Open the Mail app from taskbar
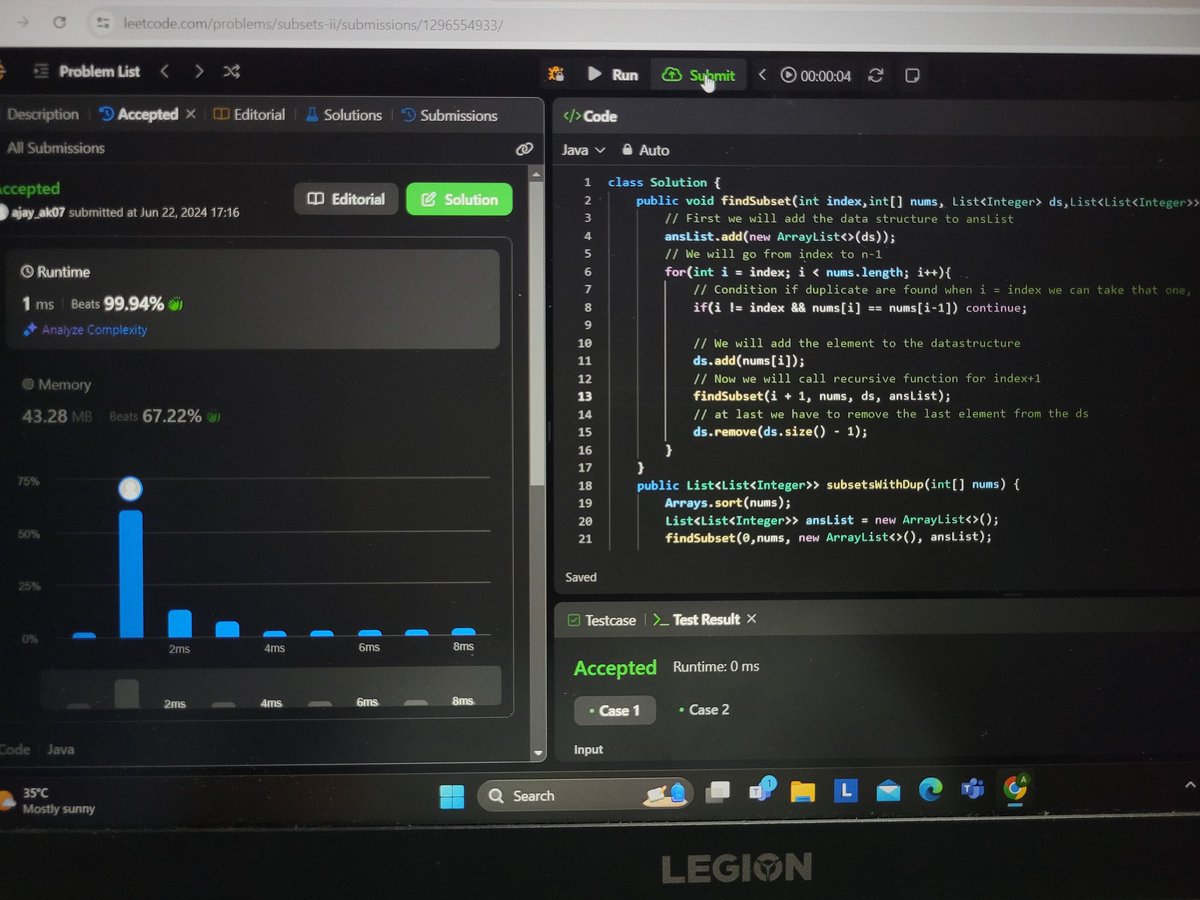The width and height of the screenshot is (1200, 900). pos(888,791)
